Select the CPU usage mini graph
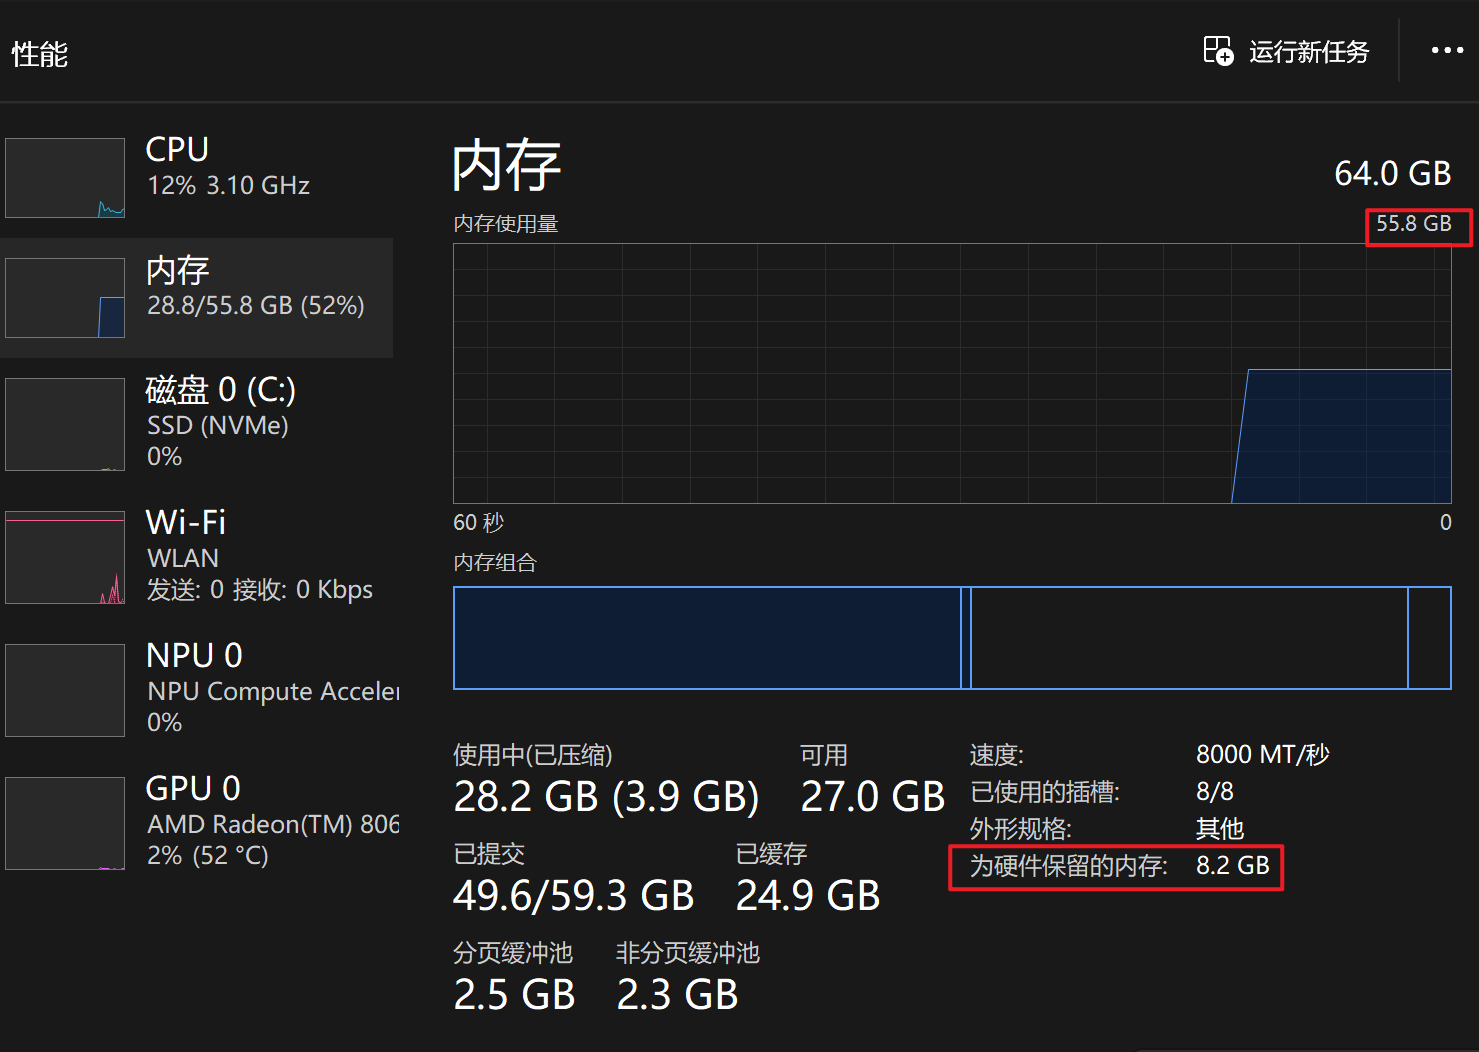Screen dimensions: 1479x1052 pyautogui.click(x=65, y=178)
